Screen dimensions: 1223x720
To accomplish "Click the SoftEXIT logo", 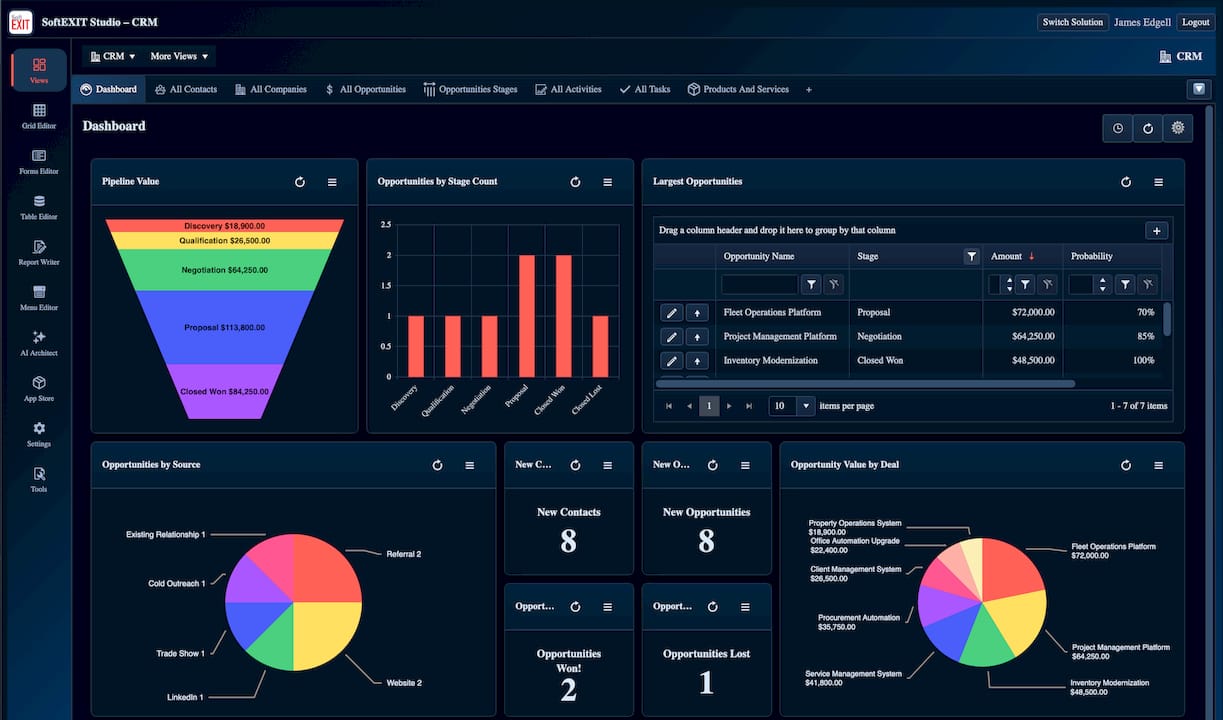I will (20, 21).
